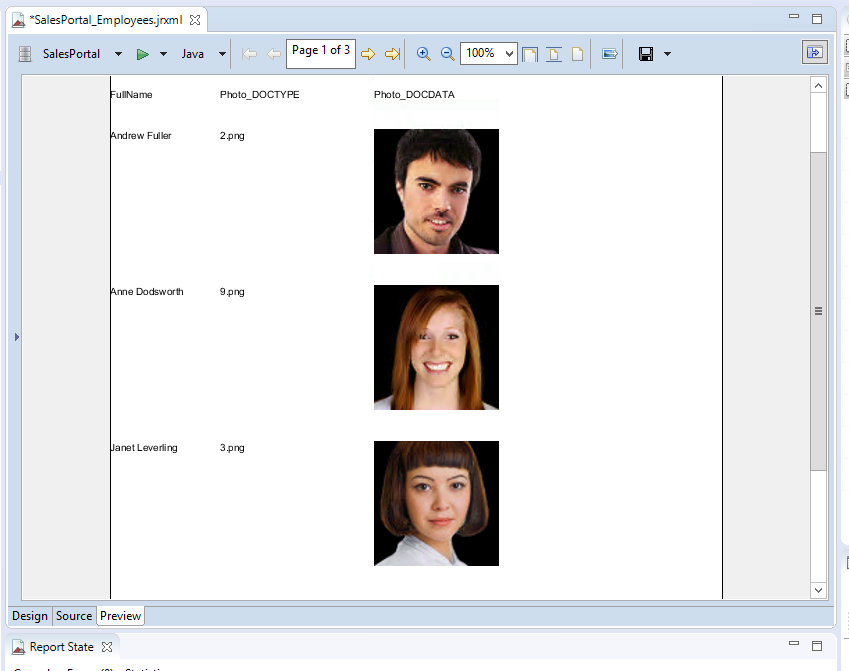The image size is (849, 671).
Task: Click the Photo_DOCTYPE column header
Action: pos(259,95)
